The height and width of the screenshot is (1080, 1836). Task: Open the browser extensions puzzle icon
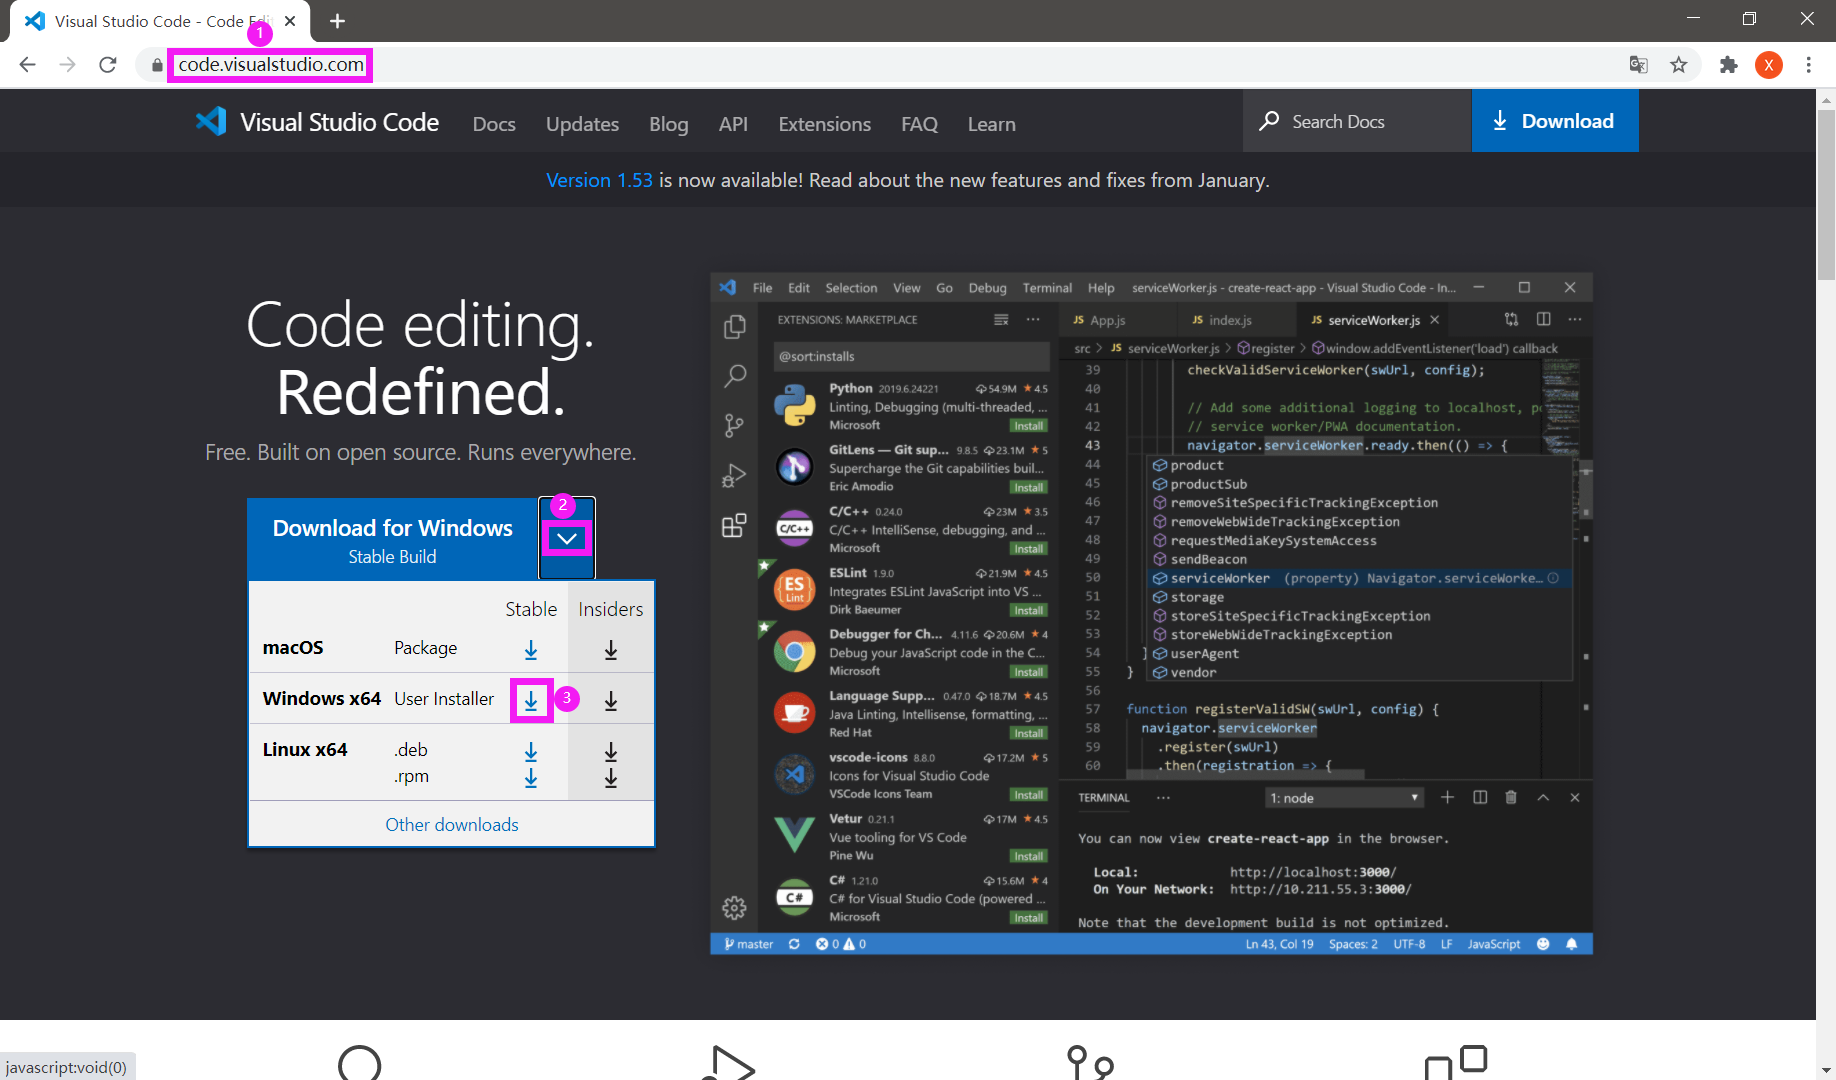[x=1728, y=65]
